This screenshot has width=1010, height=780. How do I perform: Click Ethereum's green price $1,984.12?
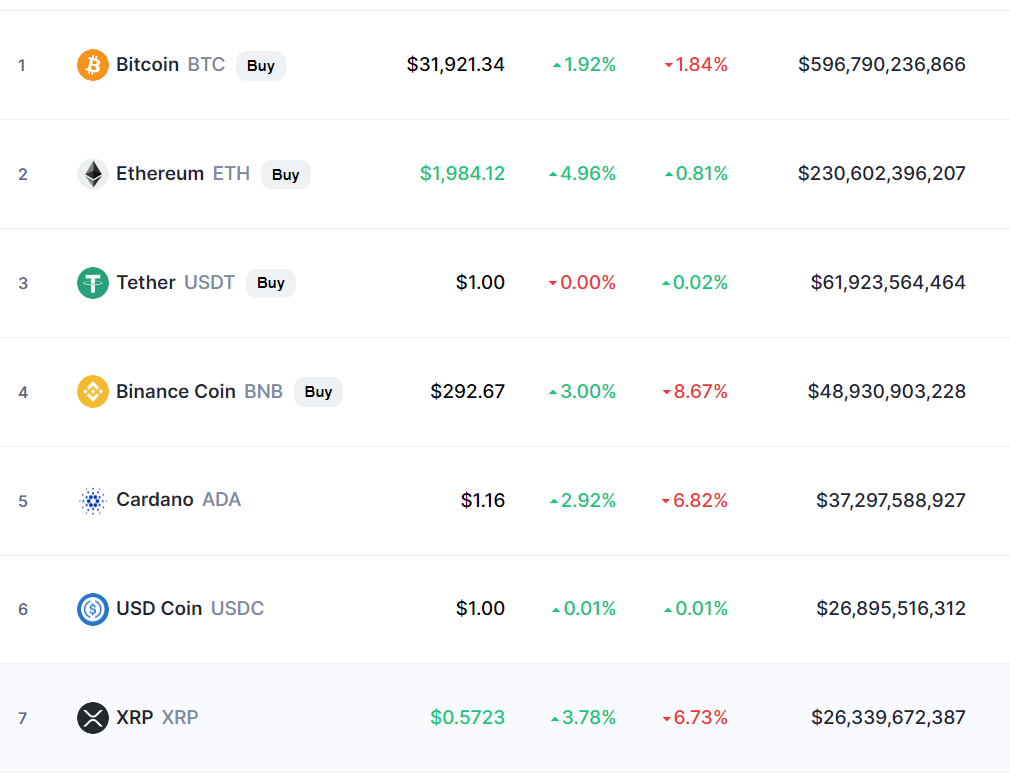pos(462,173)
